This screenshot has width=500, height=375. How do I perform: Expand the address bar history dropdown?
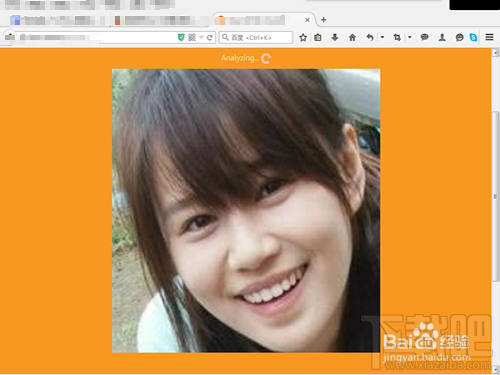click(x=201, y=38)
